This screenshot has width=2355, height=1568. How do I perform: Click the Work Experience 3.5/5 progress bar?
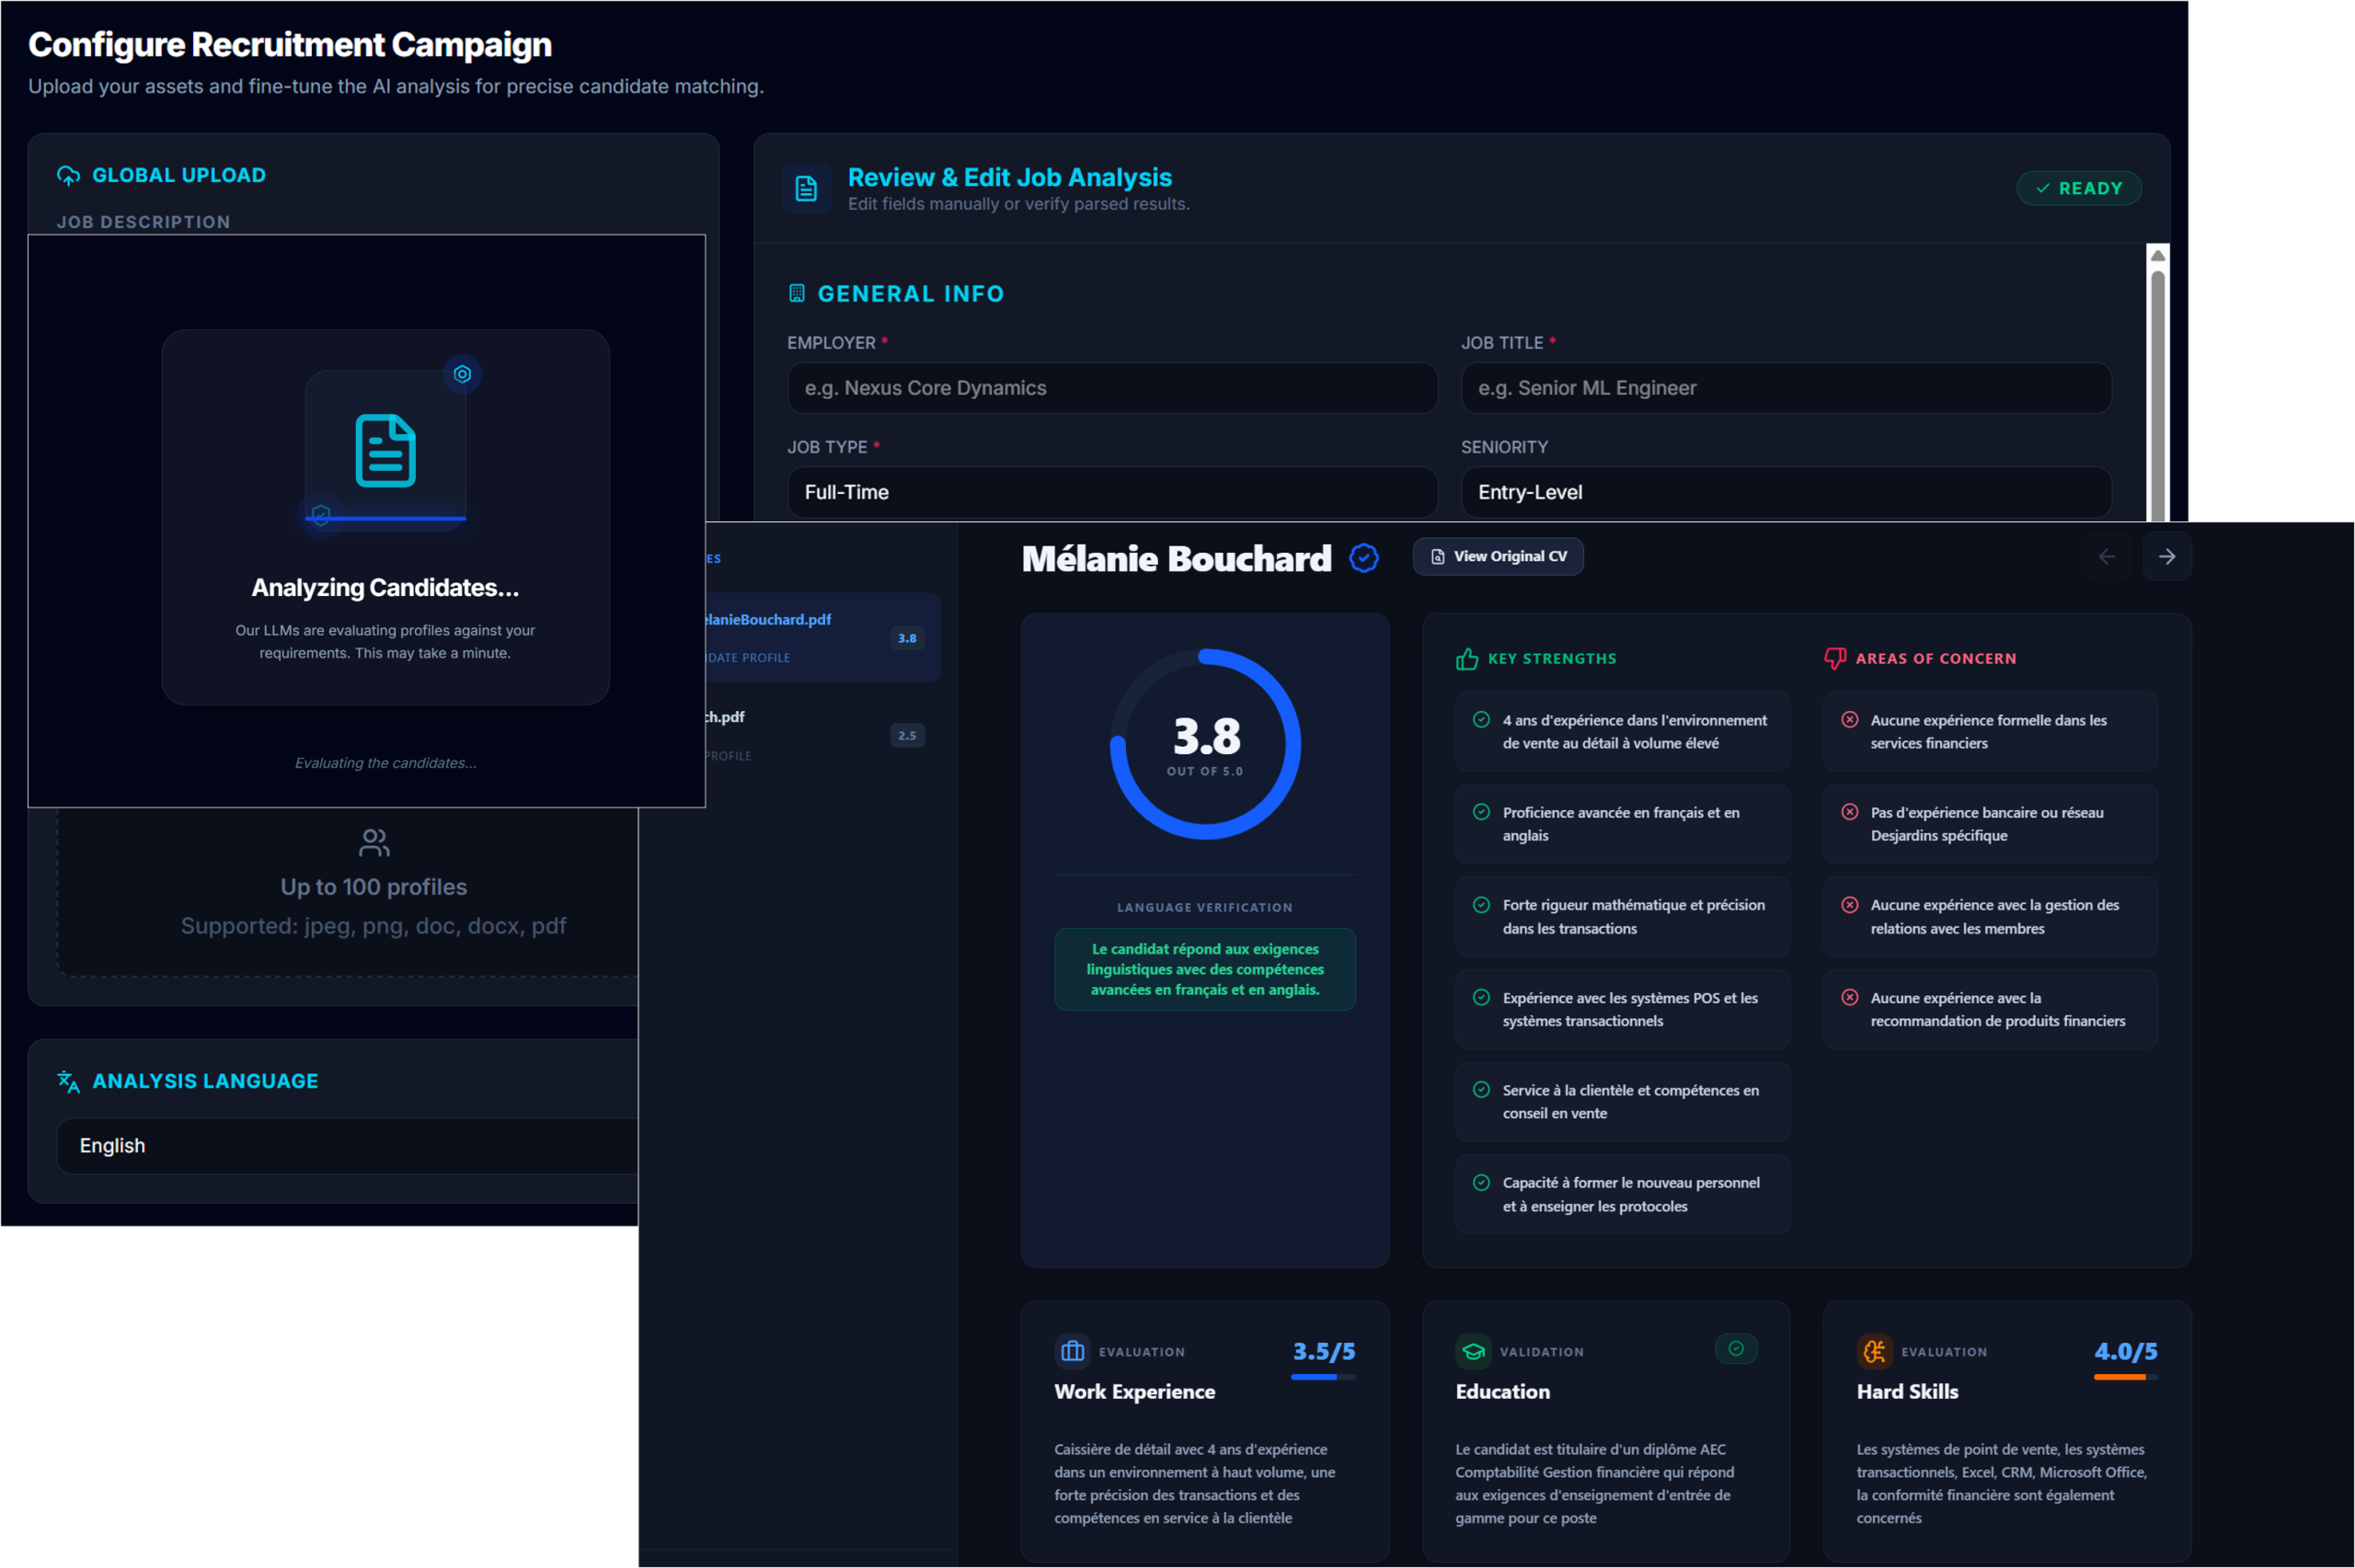click(1323, 1377)
